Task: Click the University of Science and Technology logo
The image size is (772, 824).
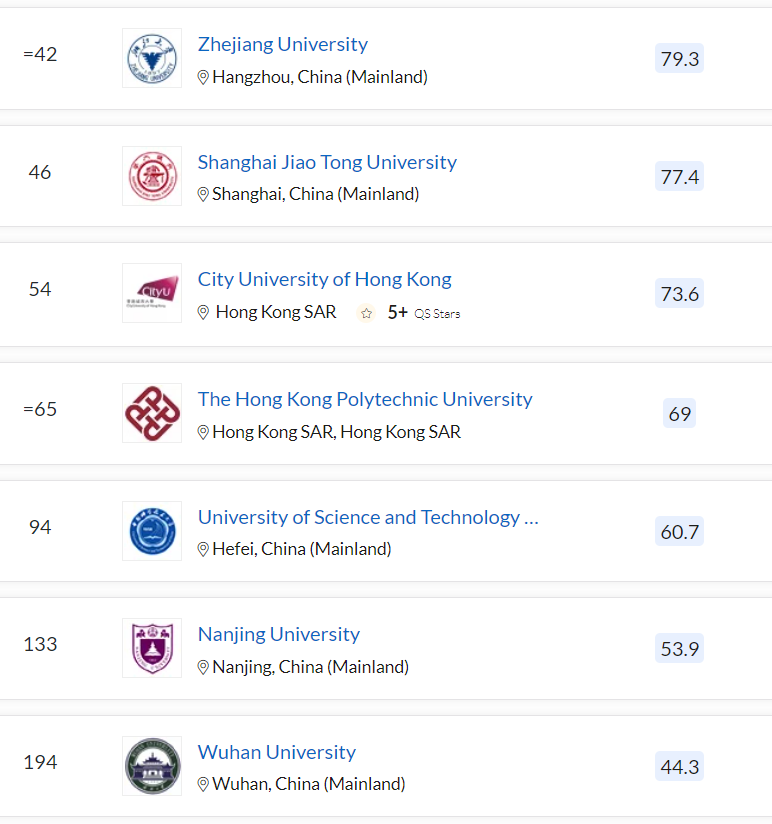Action: pos(151,531)
